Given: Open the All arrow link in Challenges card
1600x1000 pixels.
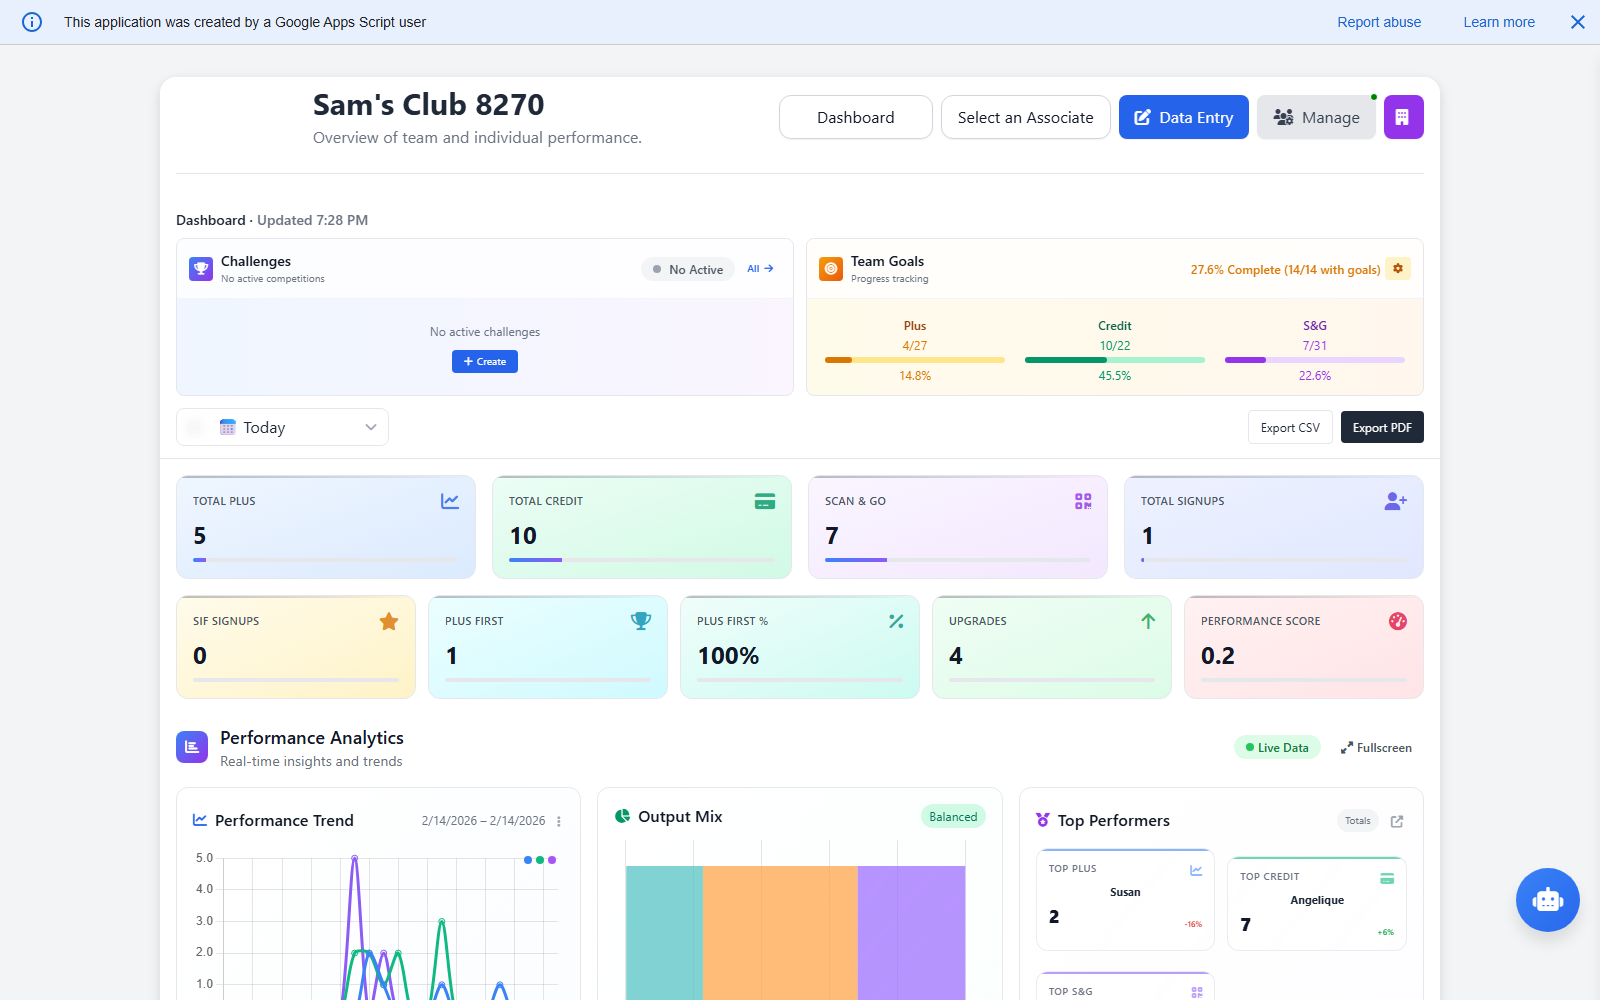Looking at the screenshot, I should click(760, 268).
